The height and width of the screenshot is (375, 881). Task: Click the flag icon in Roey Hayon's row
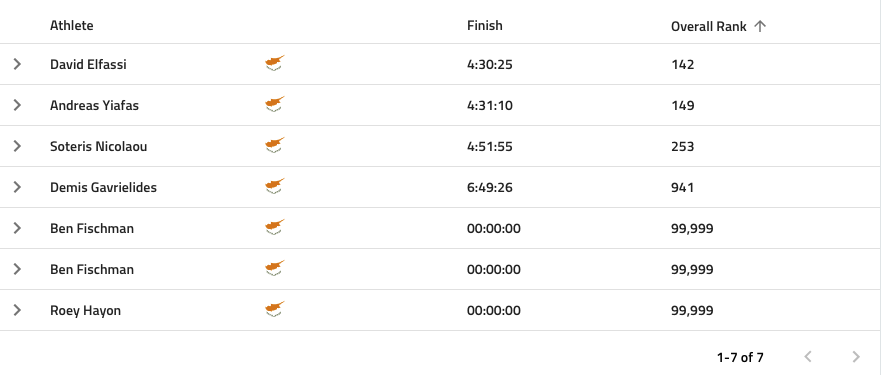275,310
